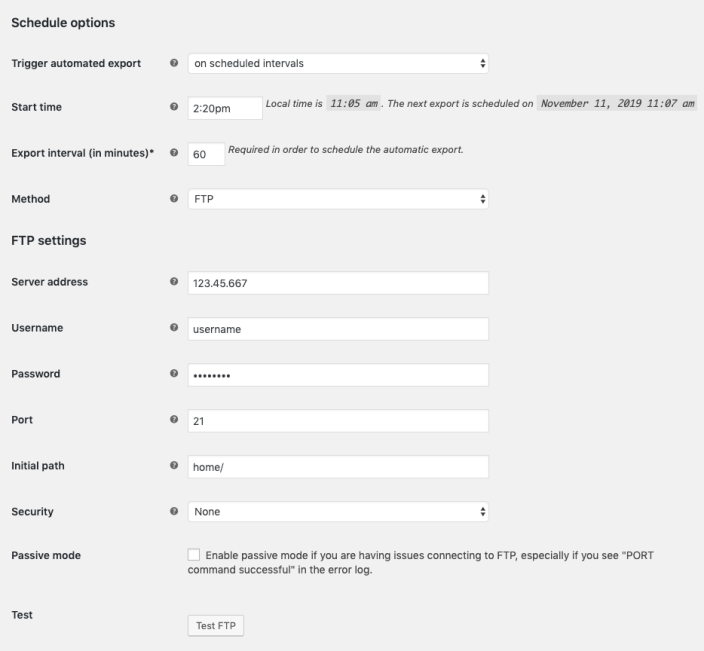Click the Export interval help icon

coord(175,153)
